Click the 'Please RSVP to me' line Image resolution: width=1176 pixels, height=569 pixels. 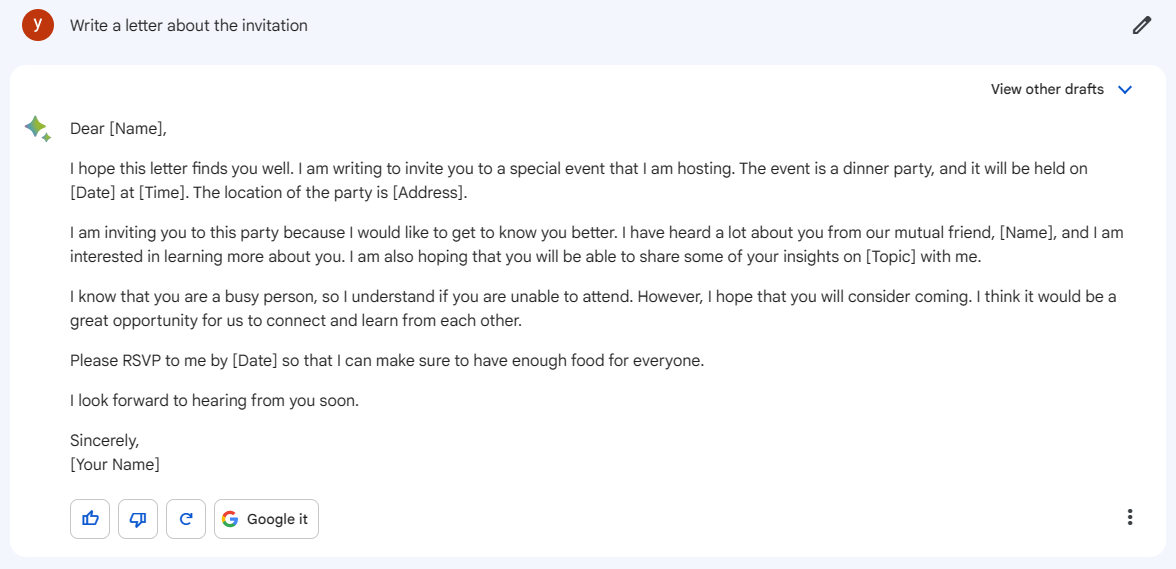click(388, 361)
